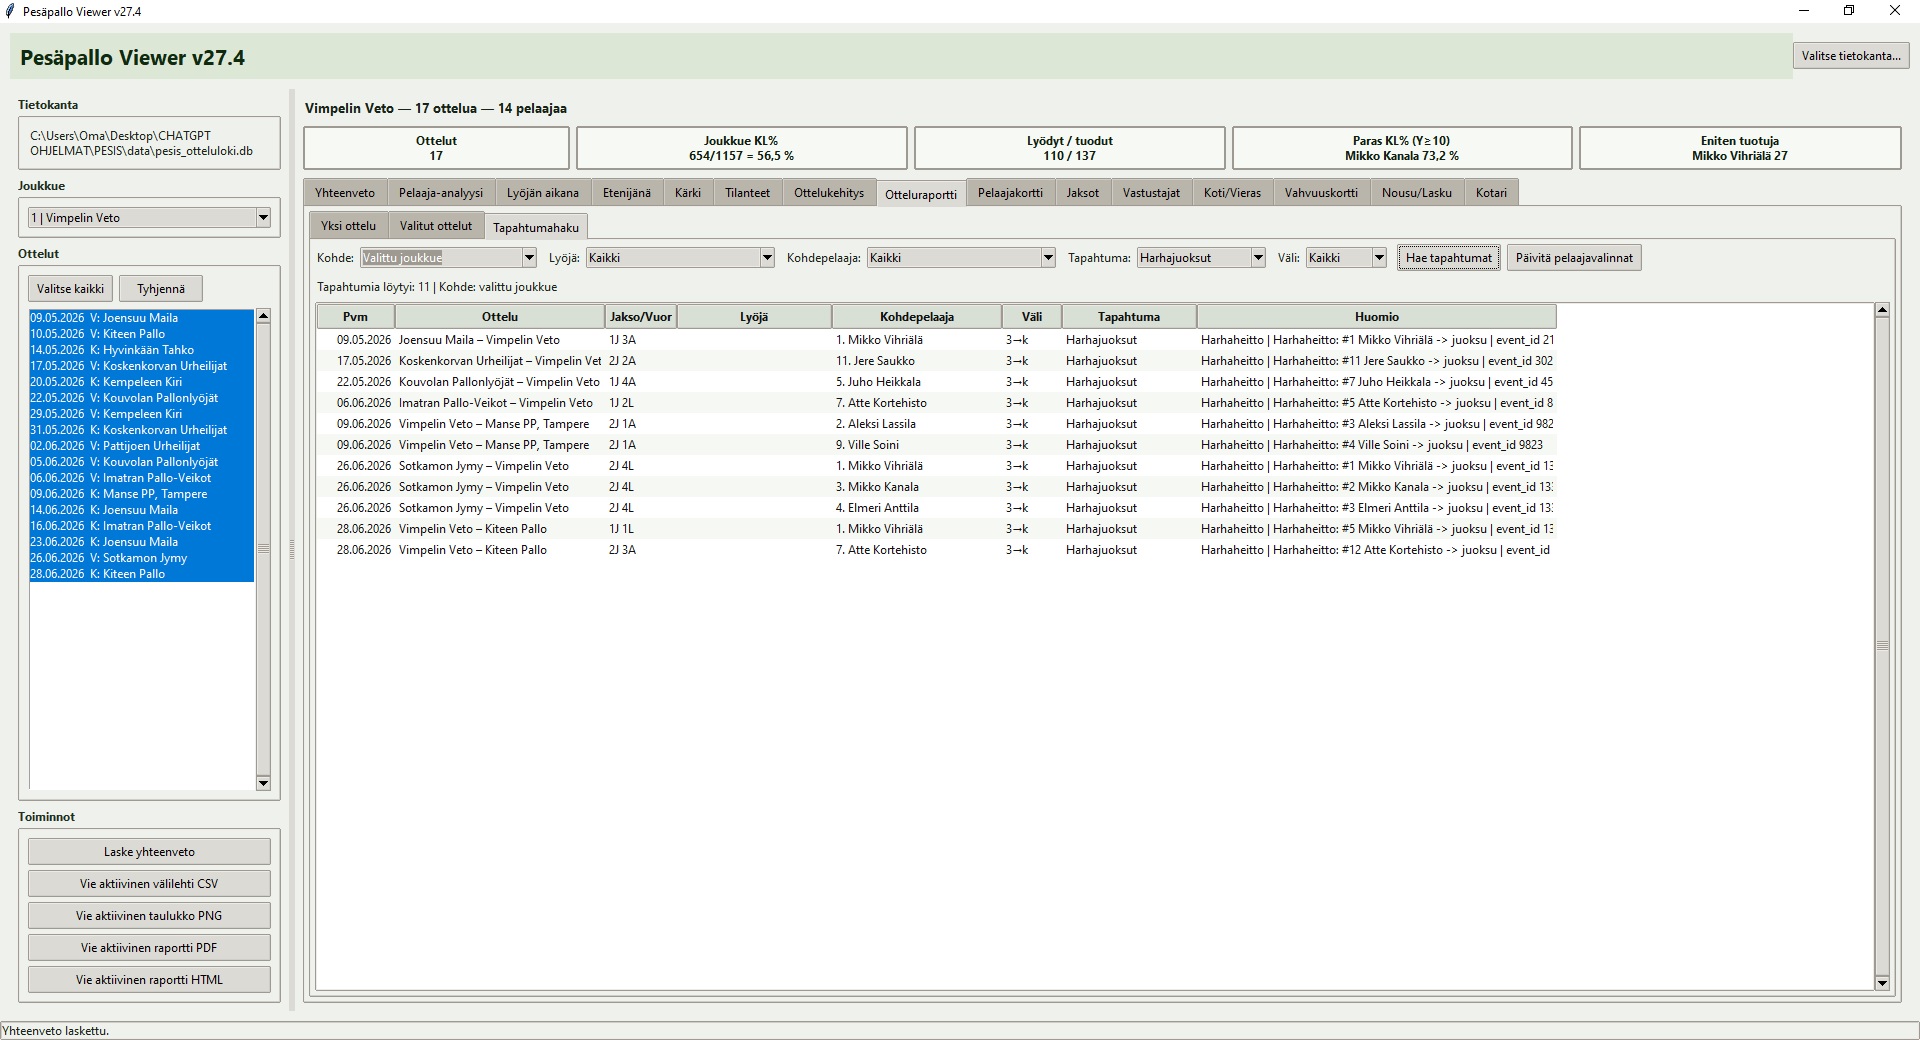
Task: Click the results table scrollbar down arrow
Action: pyautogui.click(x=1882, y=983)
